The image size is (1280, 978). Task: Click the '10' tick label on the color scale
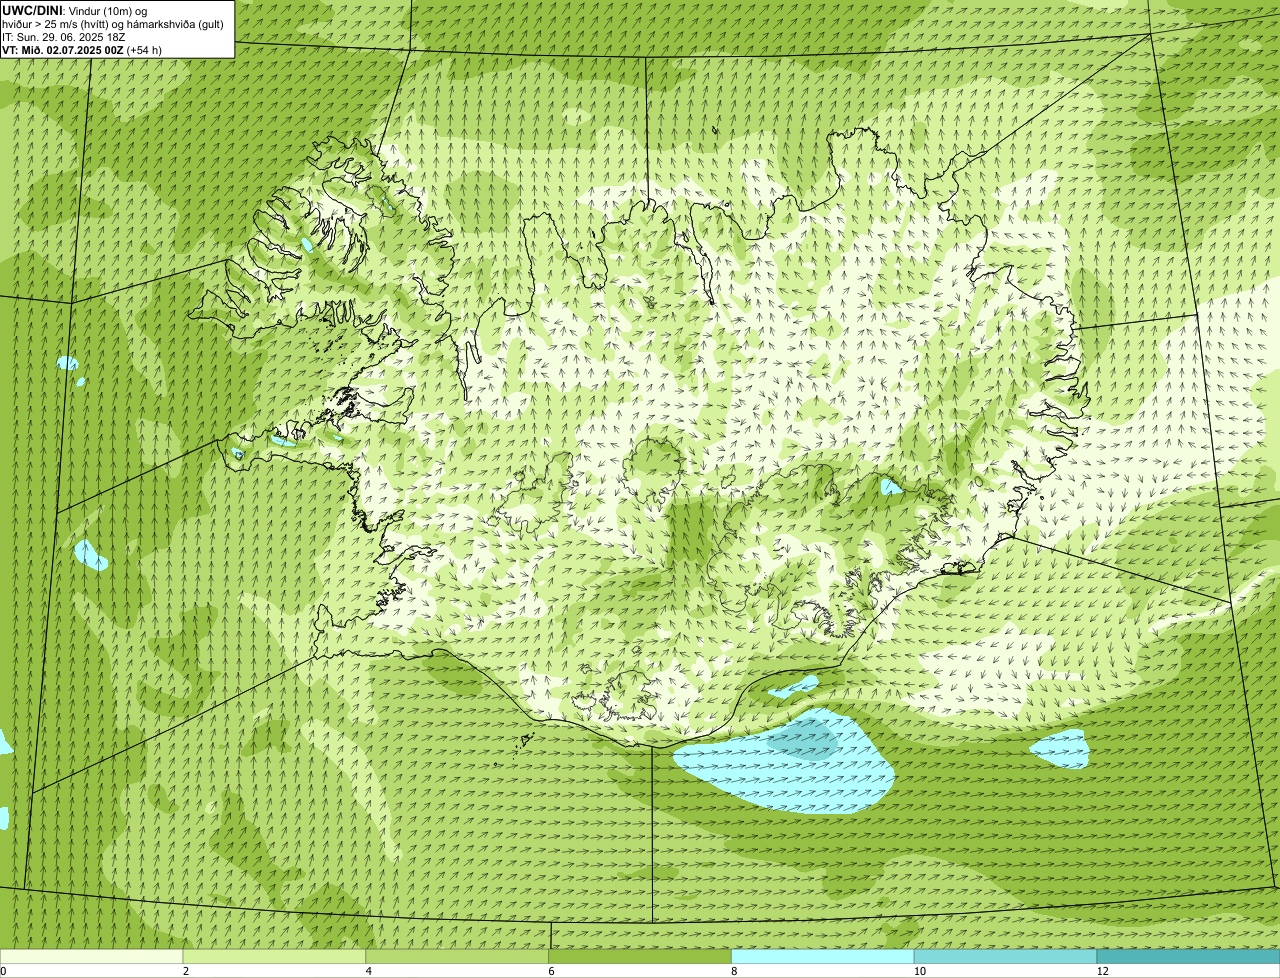pyautogui.click(x=919, y=971)
